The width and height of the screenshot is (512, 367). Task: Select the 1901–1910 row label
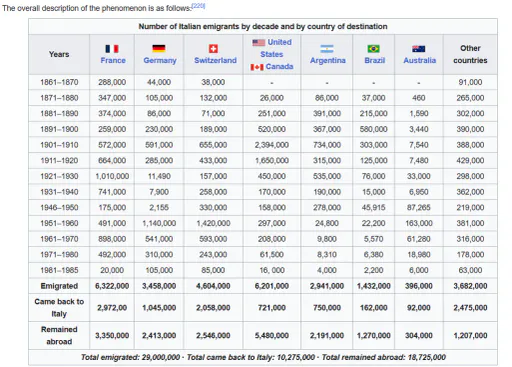59,145
